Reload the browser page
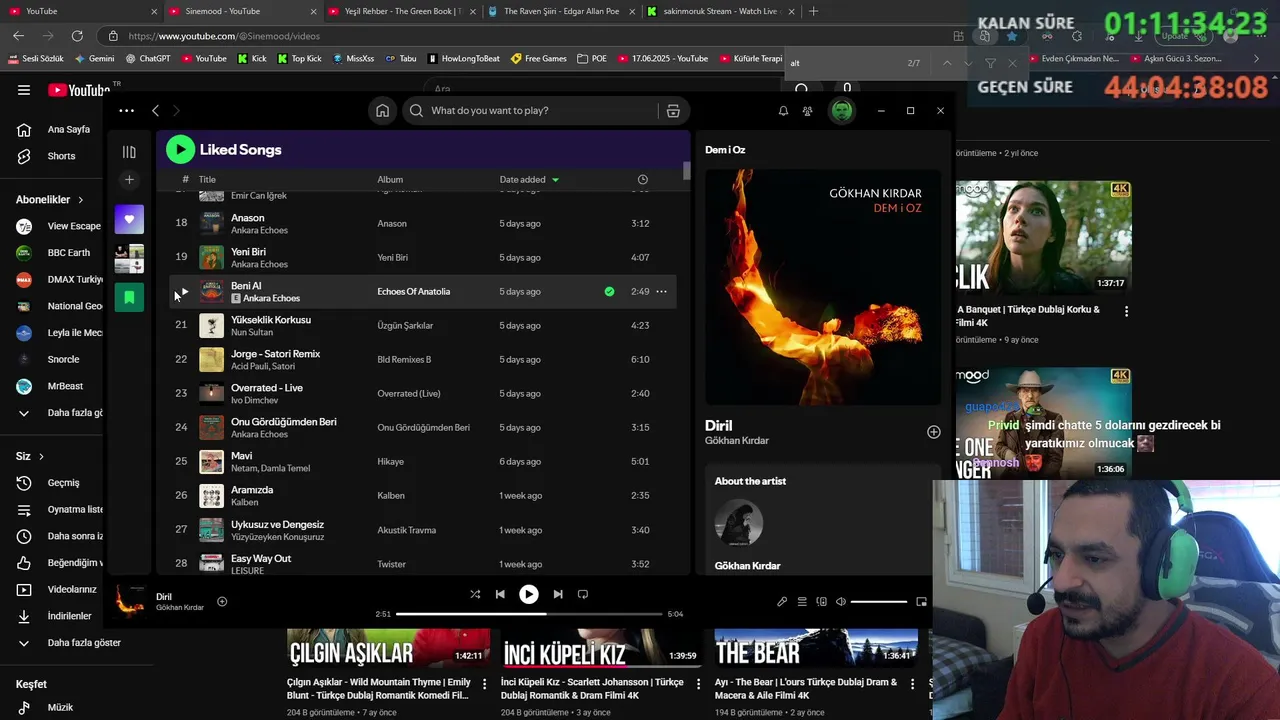Screen dimensions: 1280x720 pyautogui.click(x=77, y=36)
